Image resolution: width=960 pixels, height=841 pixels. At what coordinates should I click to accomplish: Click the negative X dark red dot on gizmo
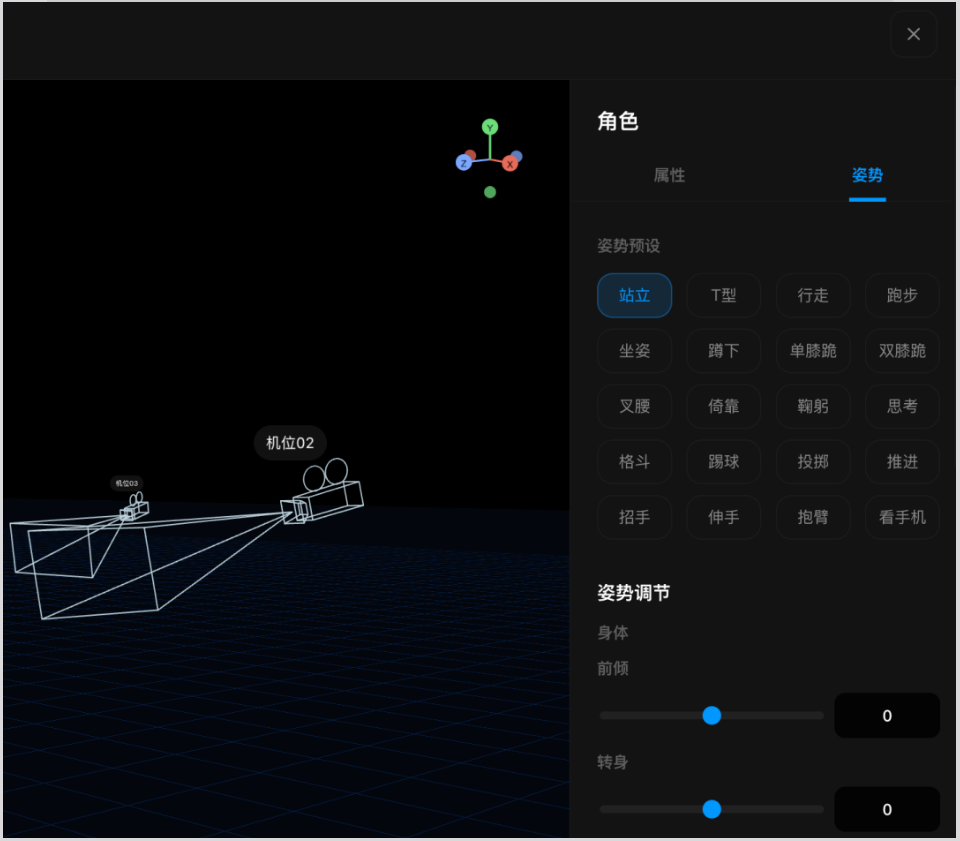pos(470,155)
